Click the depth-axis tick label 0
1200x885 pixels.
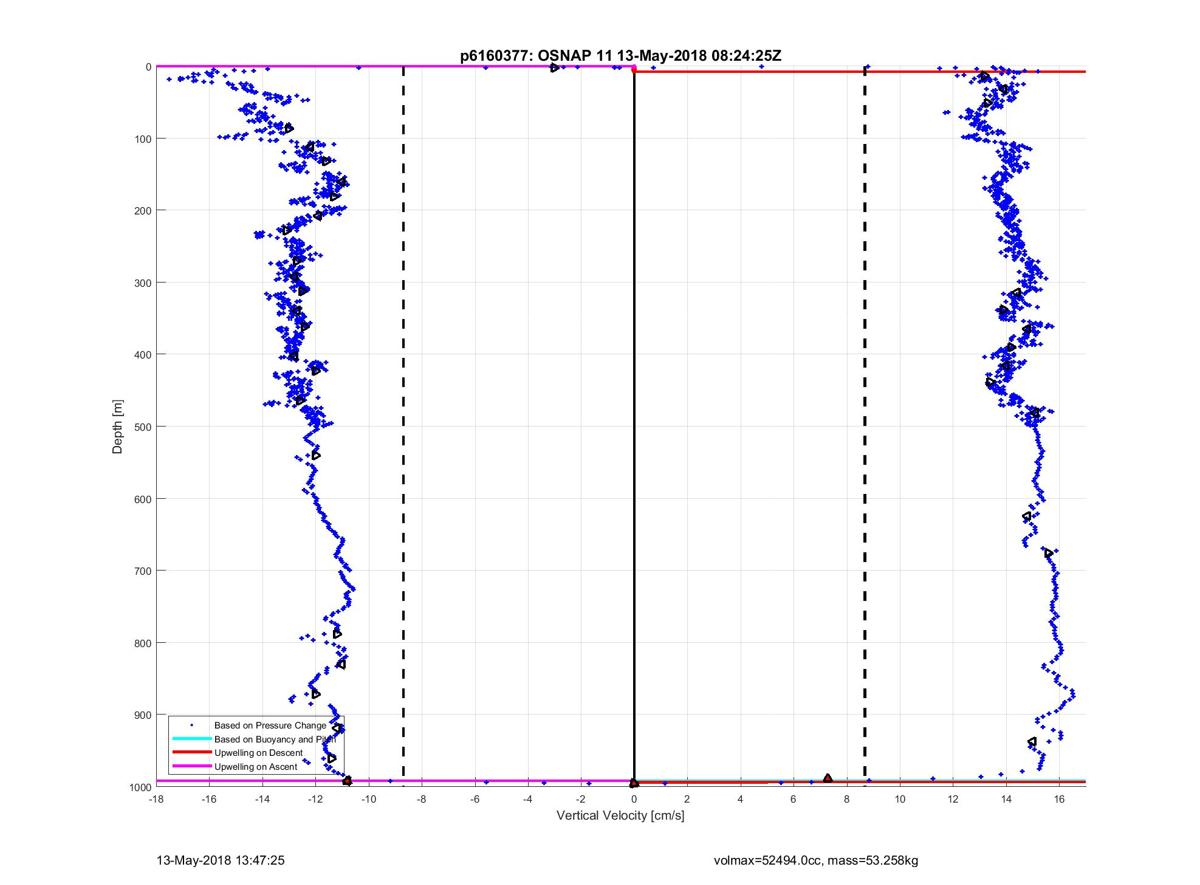click(x=149, y=67)
